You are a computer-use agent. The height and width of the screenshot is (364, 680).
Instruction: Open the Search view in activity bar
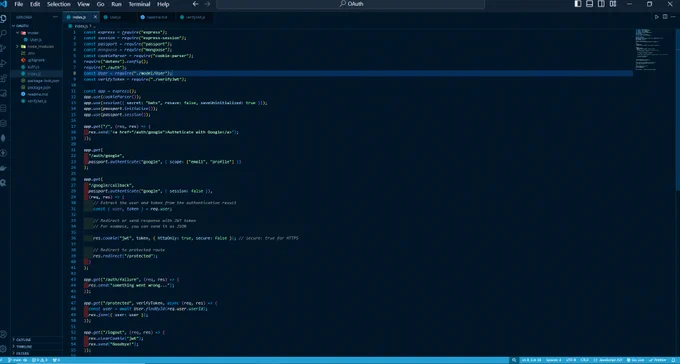click(4, 33)
